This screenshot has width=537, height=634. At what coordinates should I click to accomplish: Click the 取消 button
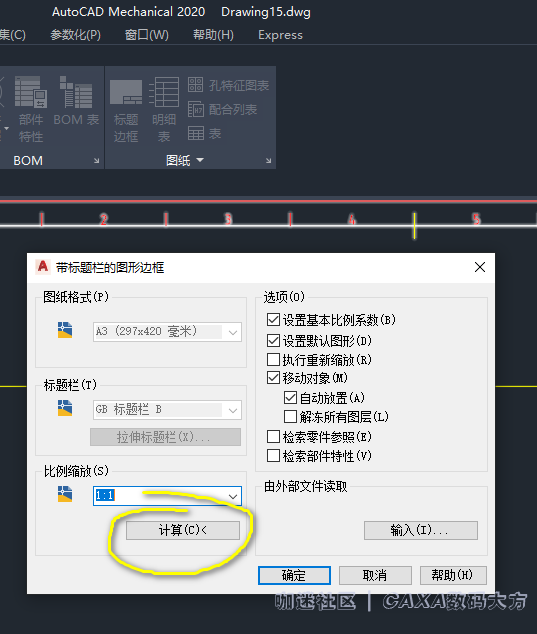[375, 575]
